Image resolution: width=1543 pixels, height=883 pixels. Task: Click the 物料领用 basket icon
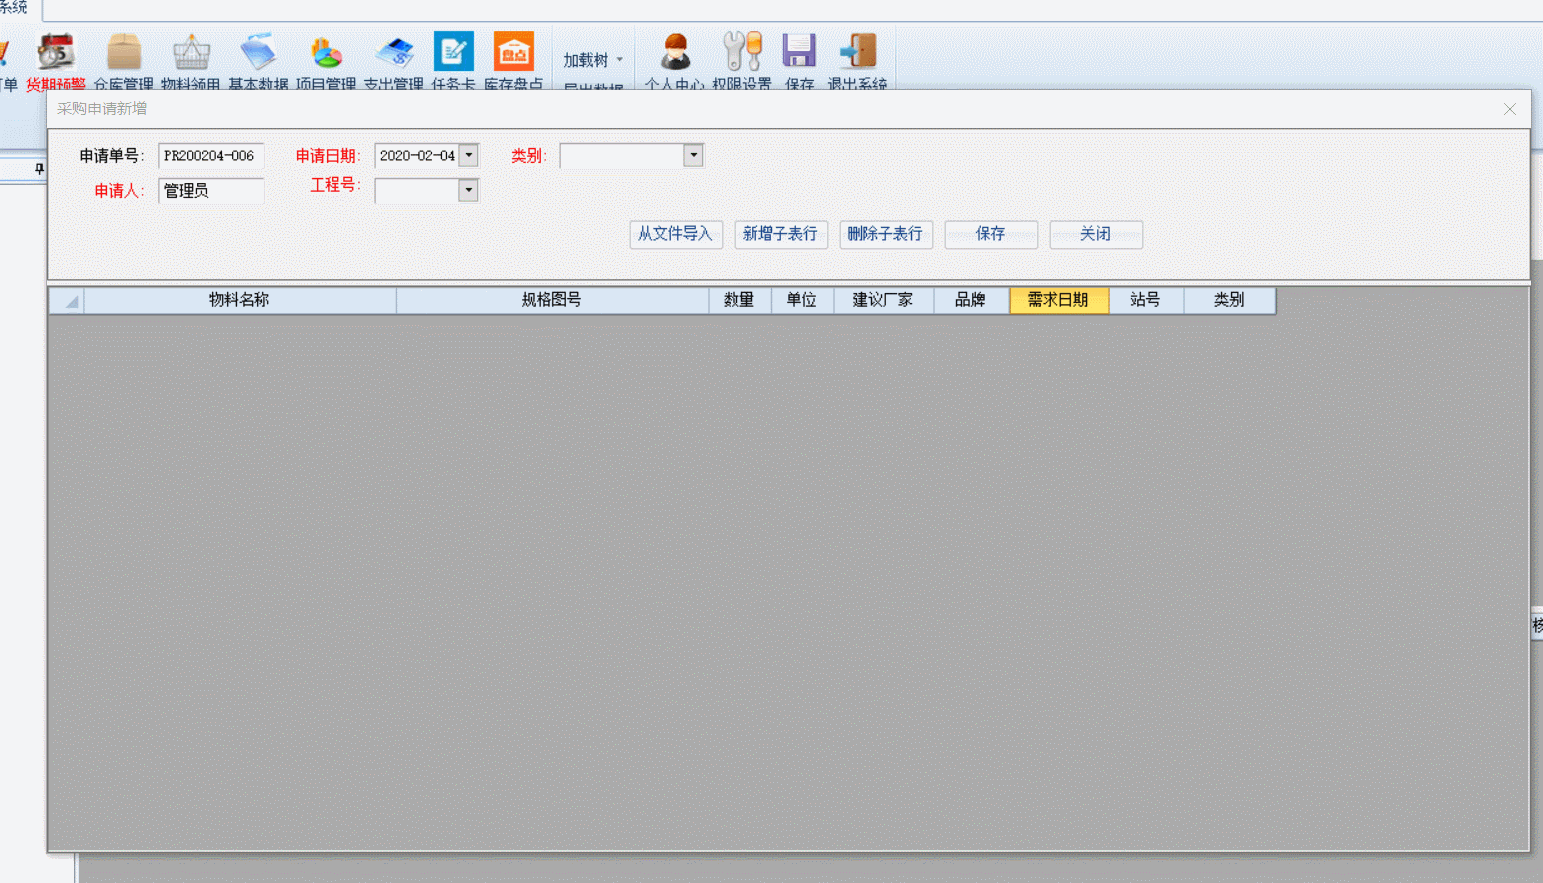click(191, 52)
